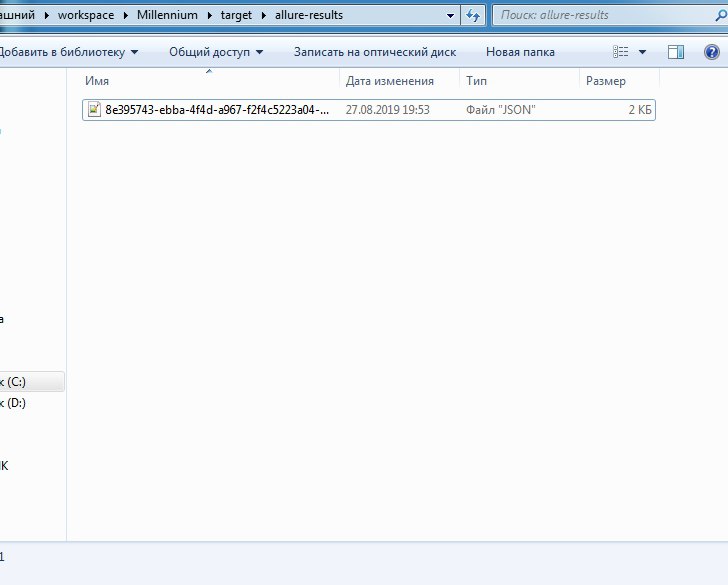This screenshot has width=728, height=585.
Task: Click the date 27.08.2019 19:53
Action: click(387, 110)
